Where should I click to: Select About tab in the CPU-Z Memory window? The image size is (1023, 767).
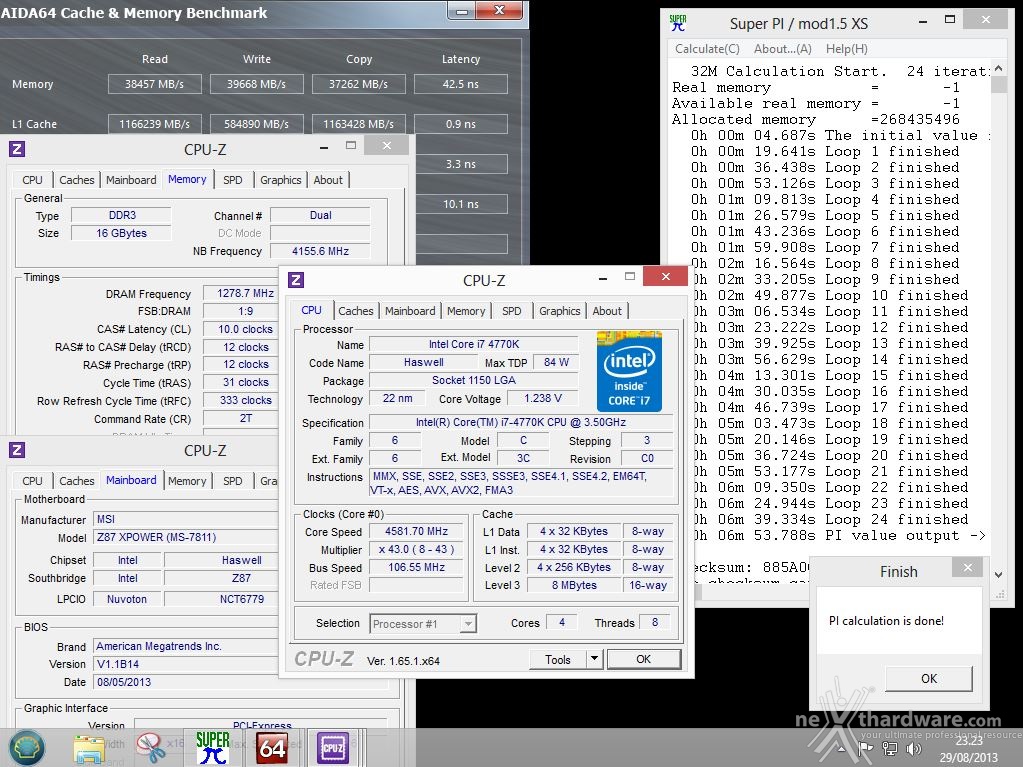(x=328, y=180)
